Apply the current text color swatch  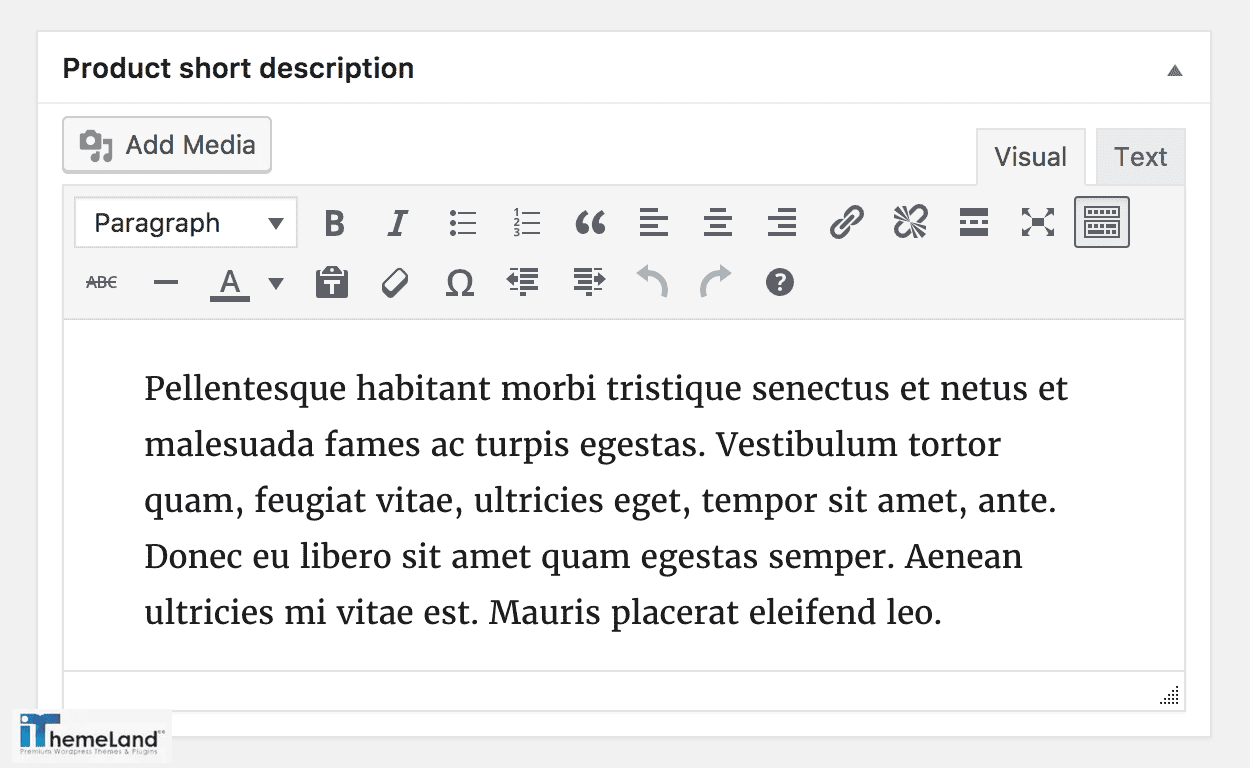tap(230, 283)
